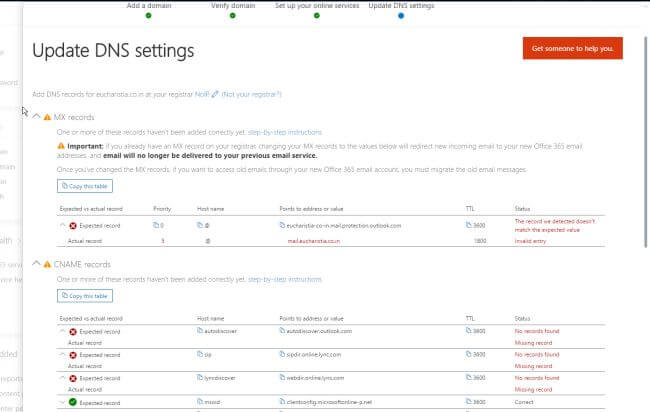Click the red error icon on lyncdiscover row
650x412 pixels.
73,378
